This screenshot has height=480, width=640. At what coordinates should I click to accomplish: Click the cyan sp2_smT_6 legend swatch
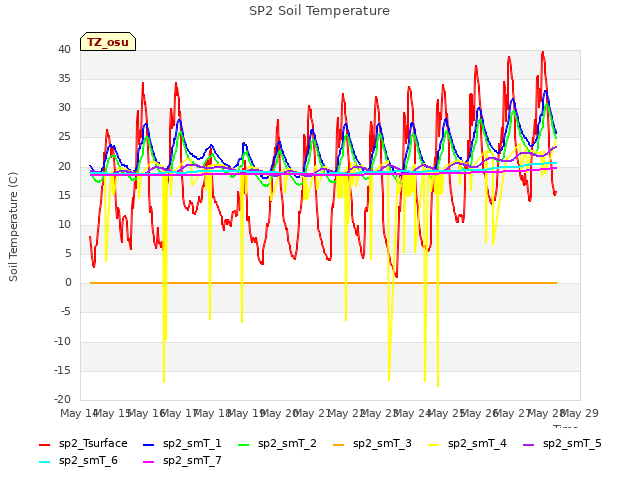[x=44, y=462]
